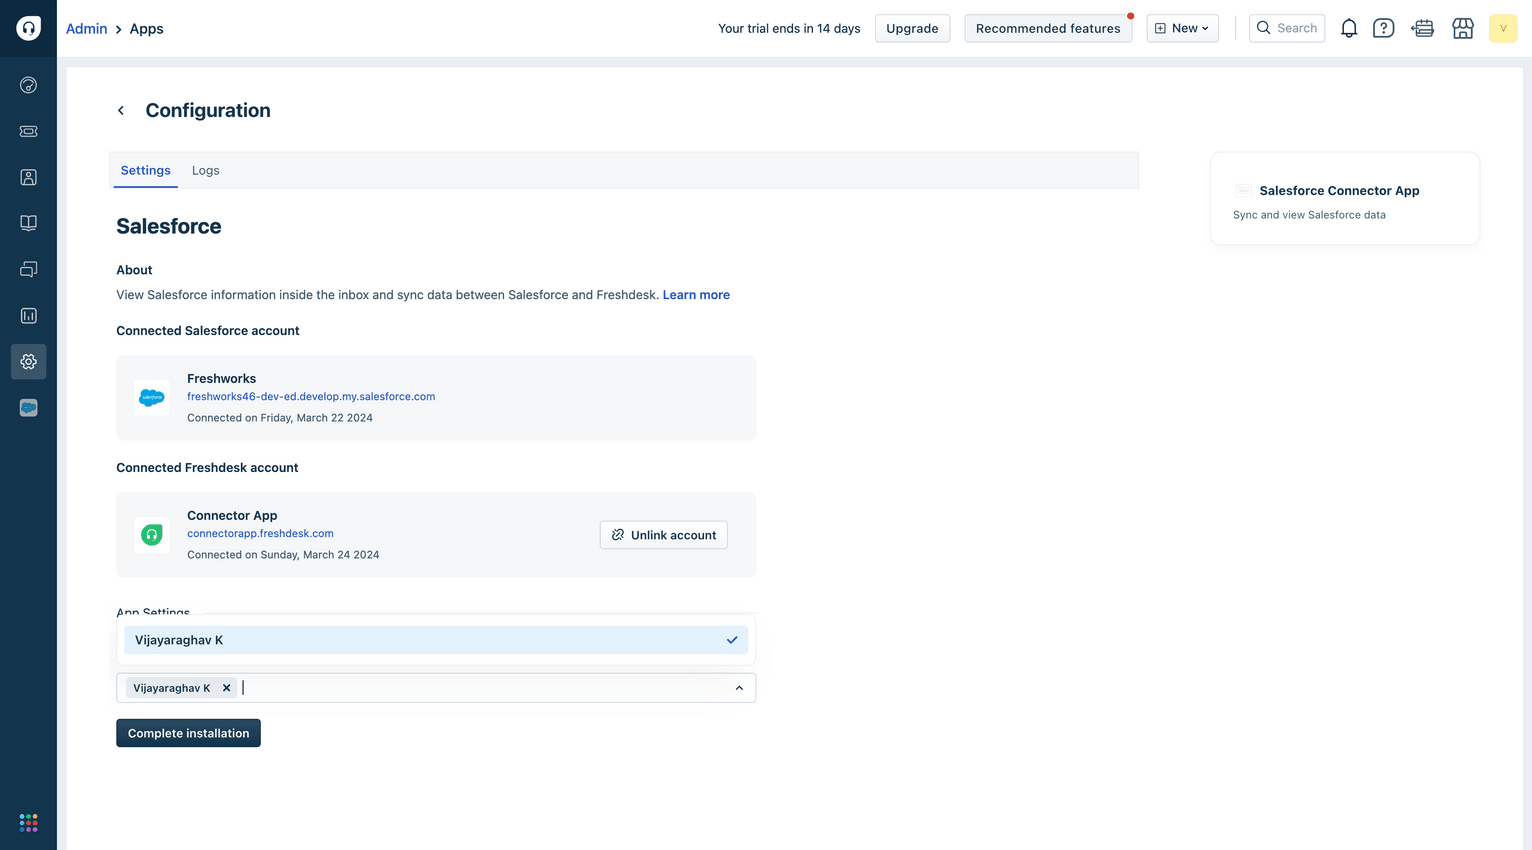The width and height of the screenshot is (1532, 850).
Task: Deselect Vijayaraghav K option checkmark
Action: point(732,640)
